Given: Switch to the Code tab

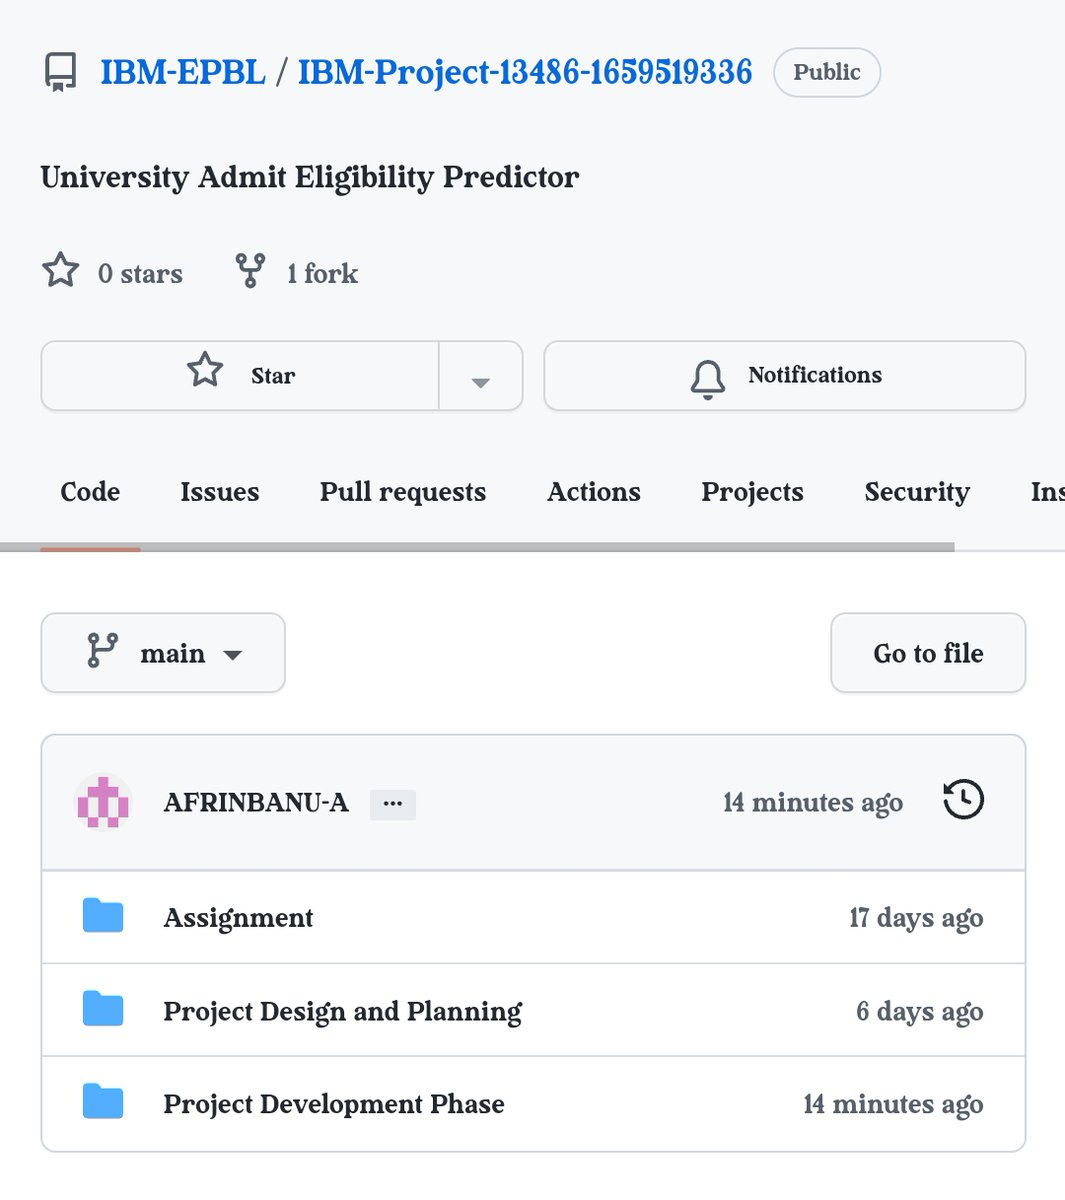Looking at the screenshot, I should [90, 492].
